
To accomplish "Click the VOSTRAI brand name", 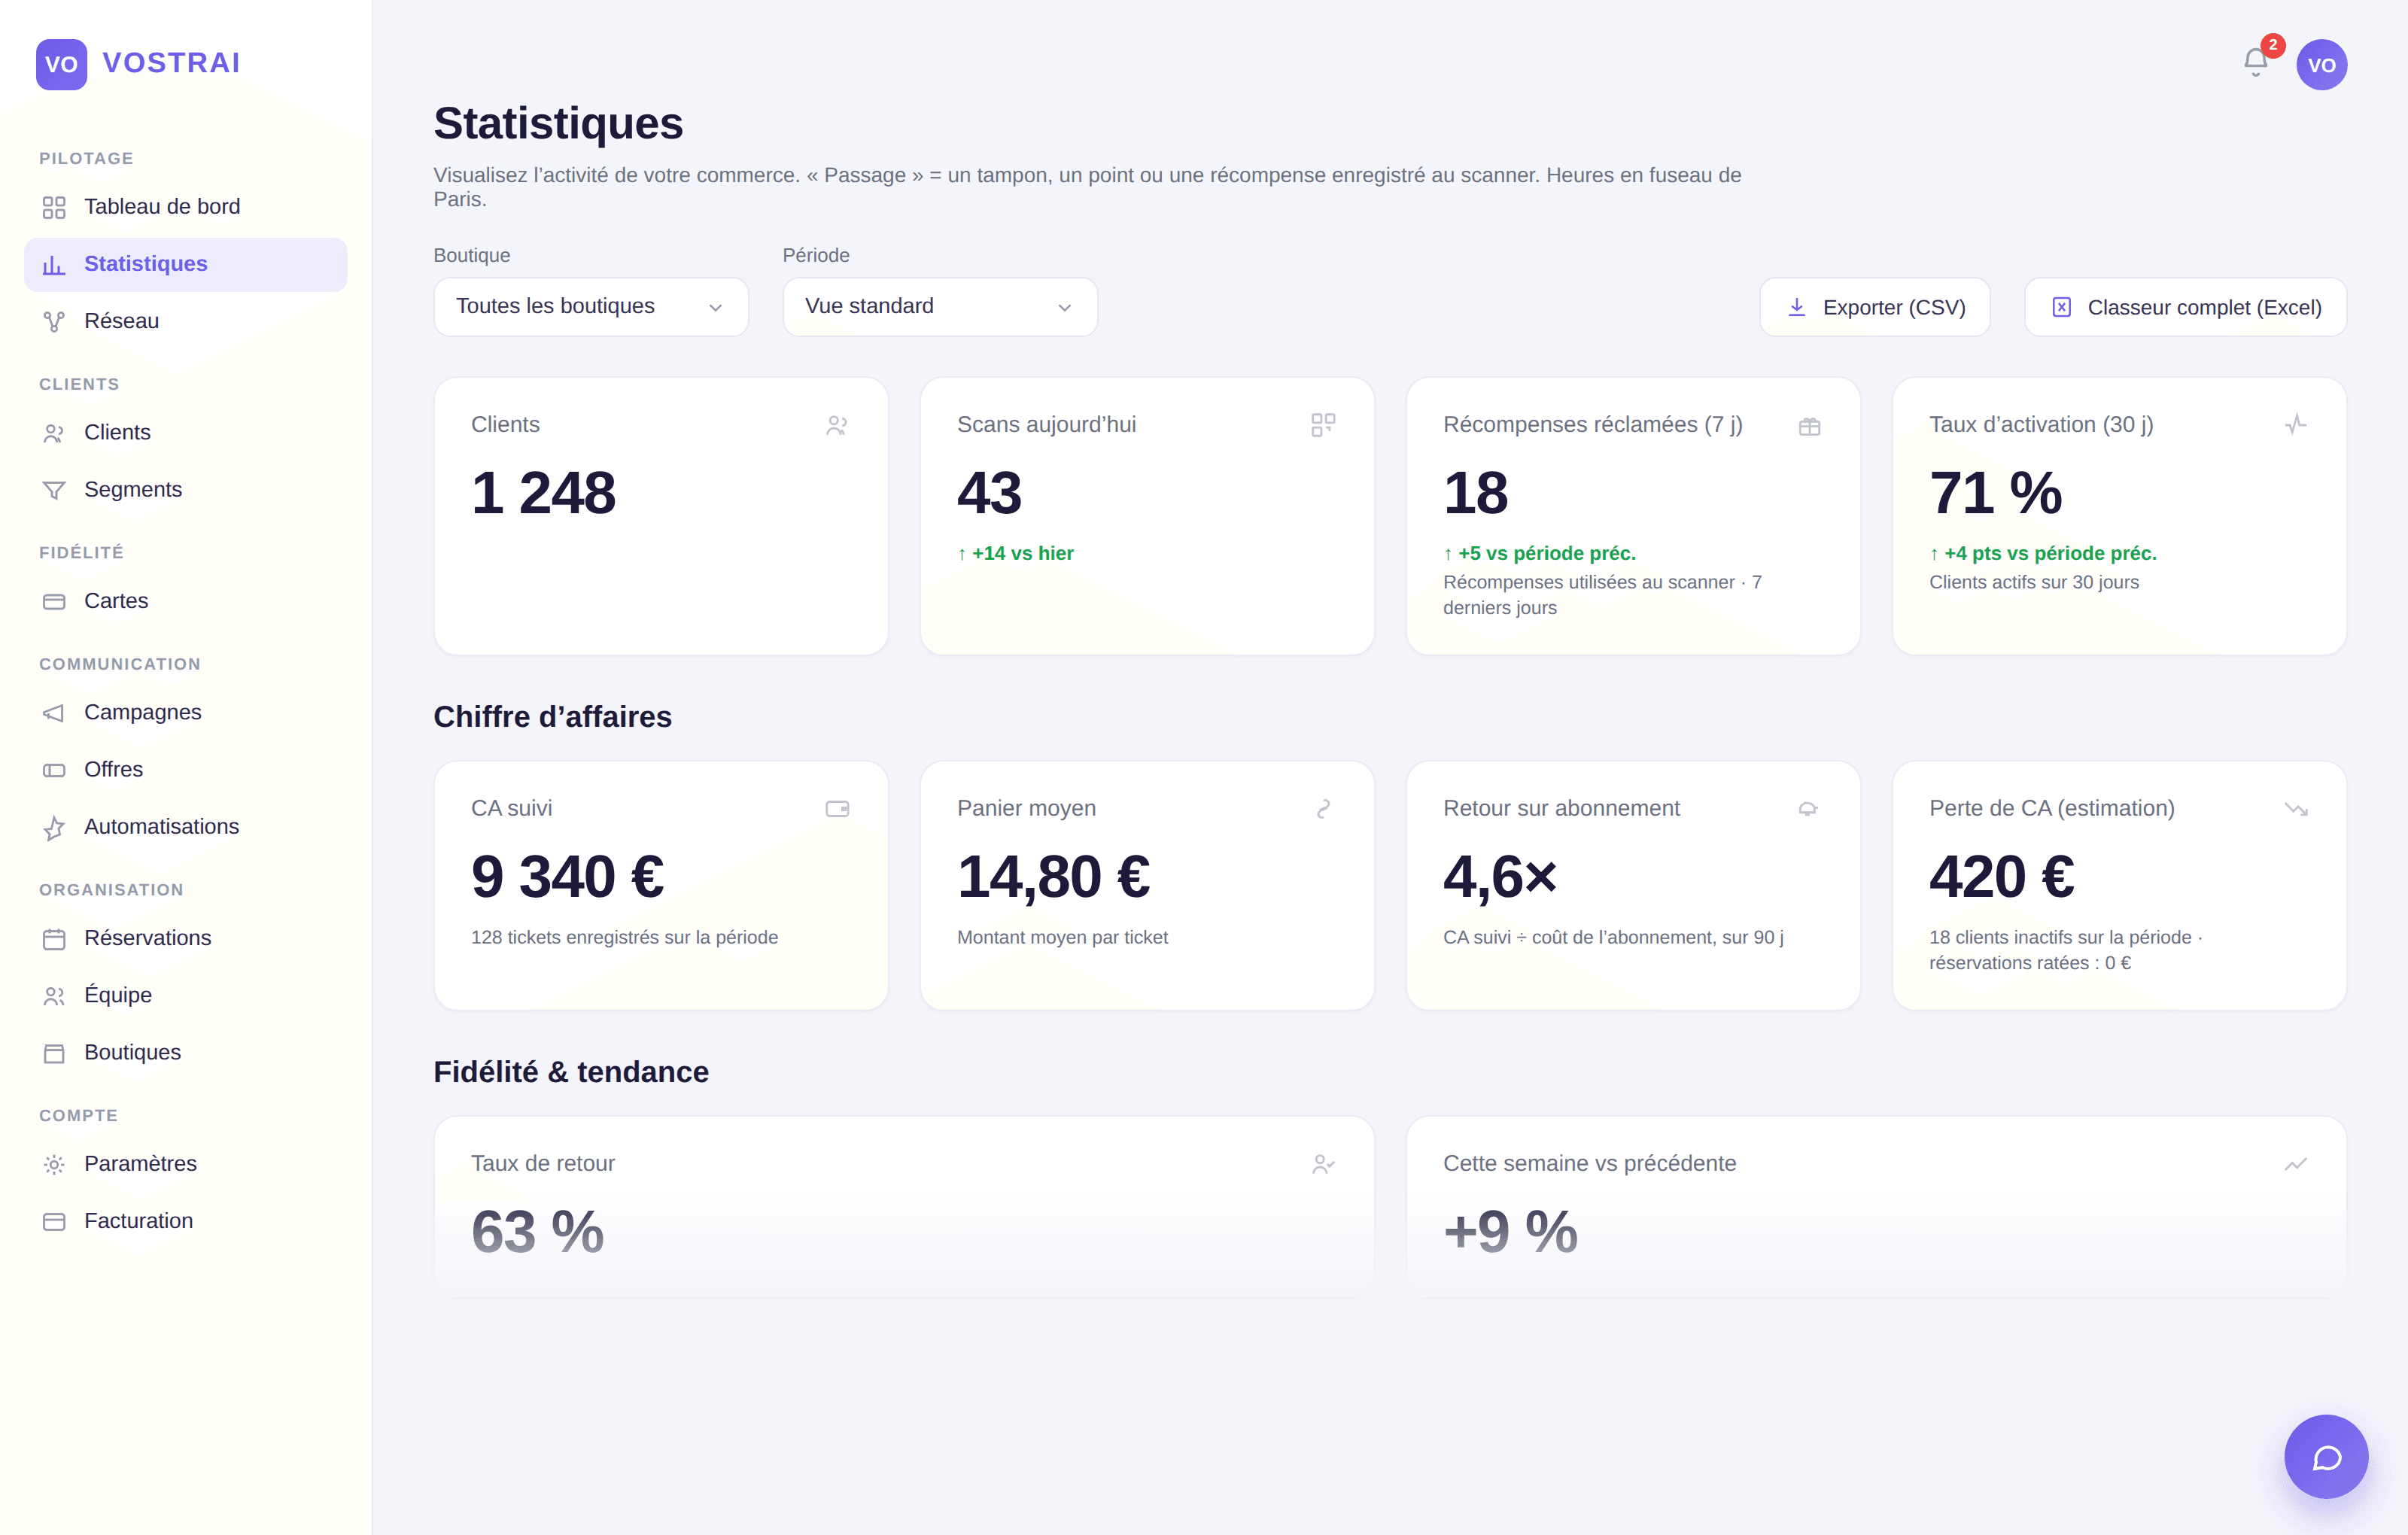I will pyautogui.click(x=171, y=63).
